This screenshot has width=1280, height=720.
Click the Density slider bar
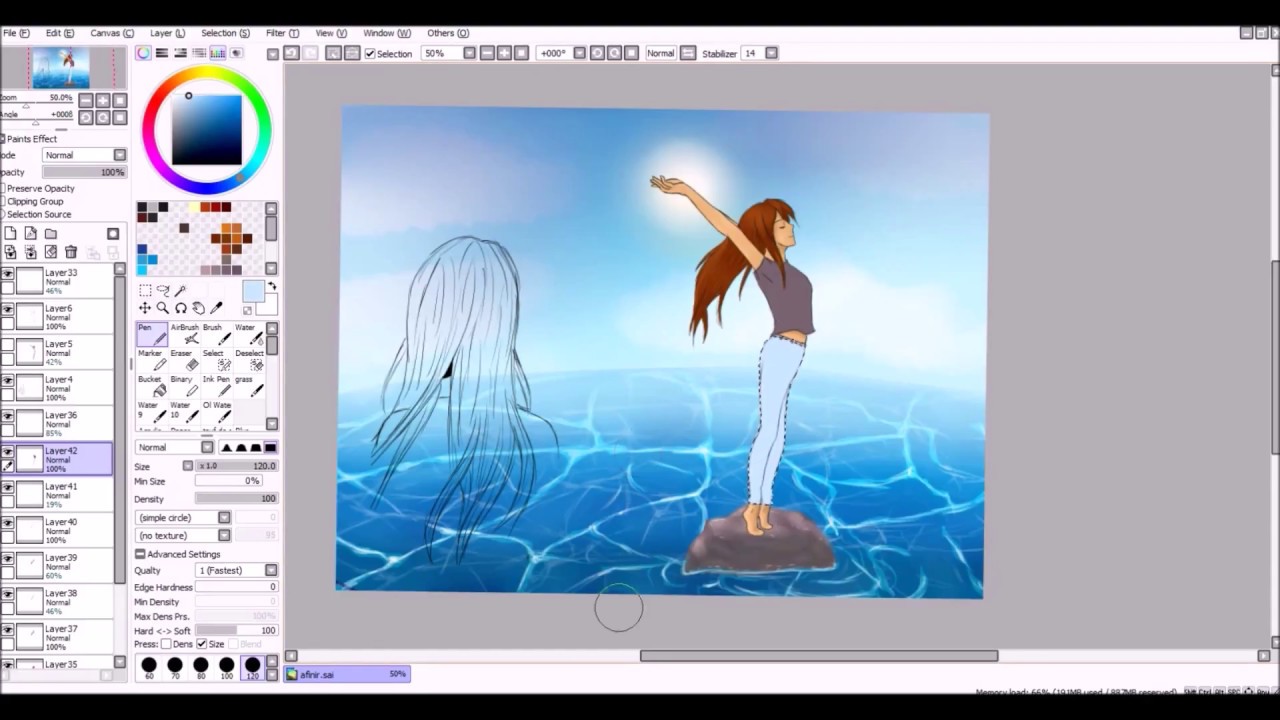click(x=236, y=499)
